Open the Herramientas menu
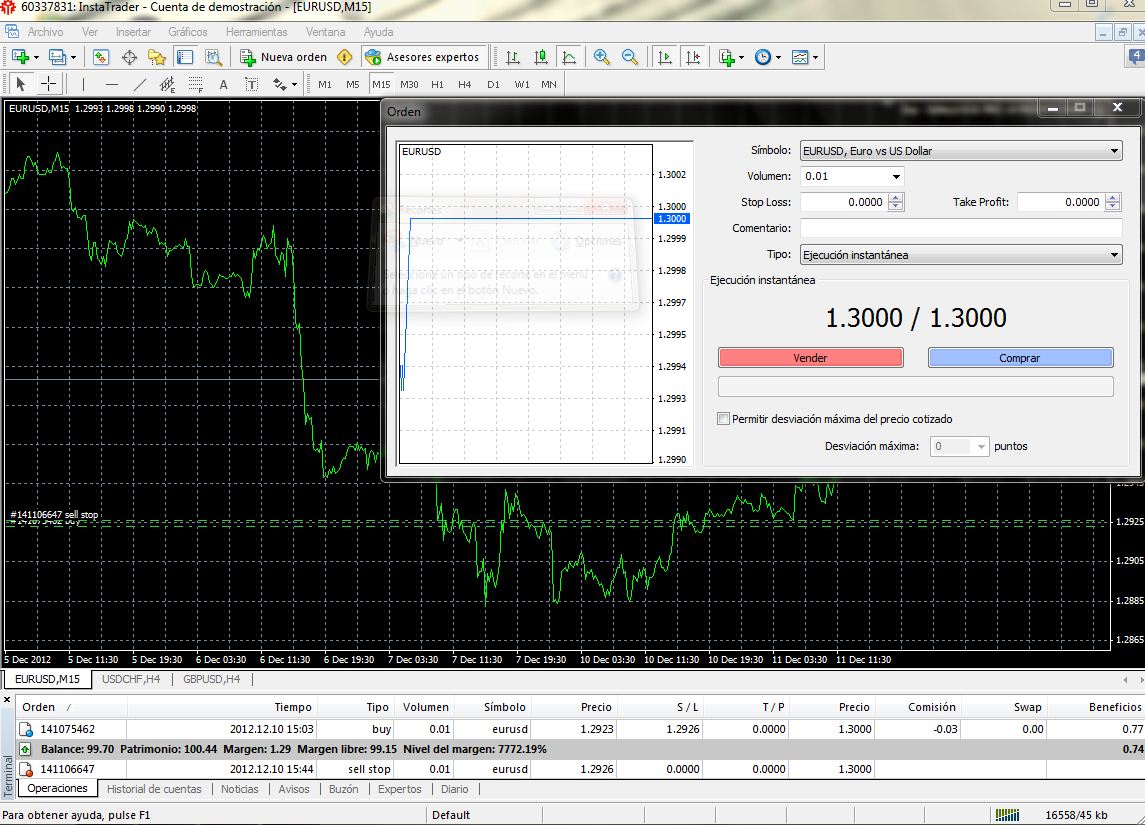Image resolution: width=1145 pixels, height=825 pixels. pyautogui.click(x=256, y=32)
